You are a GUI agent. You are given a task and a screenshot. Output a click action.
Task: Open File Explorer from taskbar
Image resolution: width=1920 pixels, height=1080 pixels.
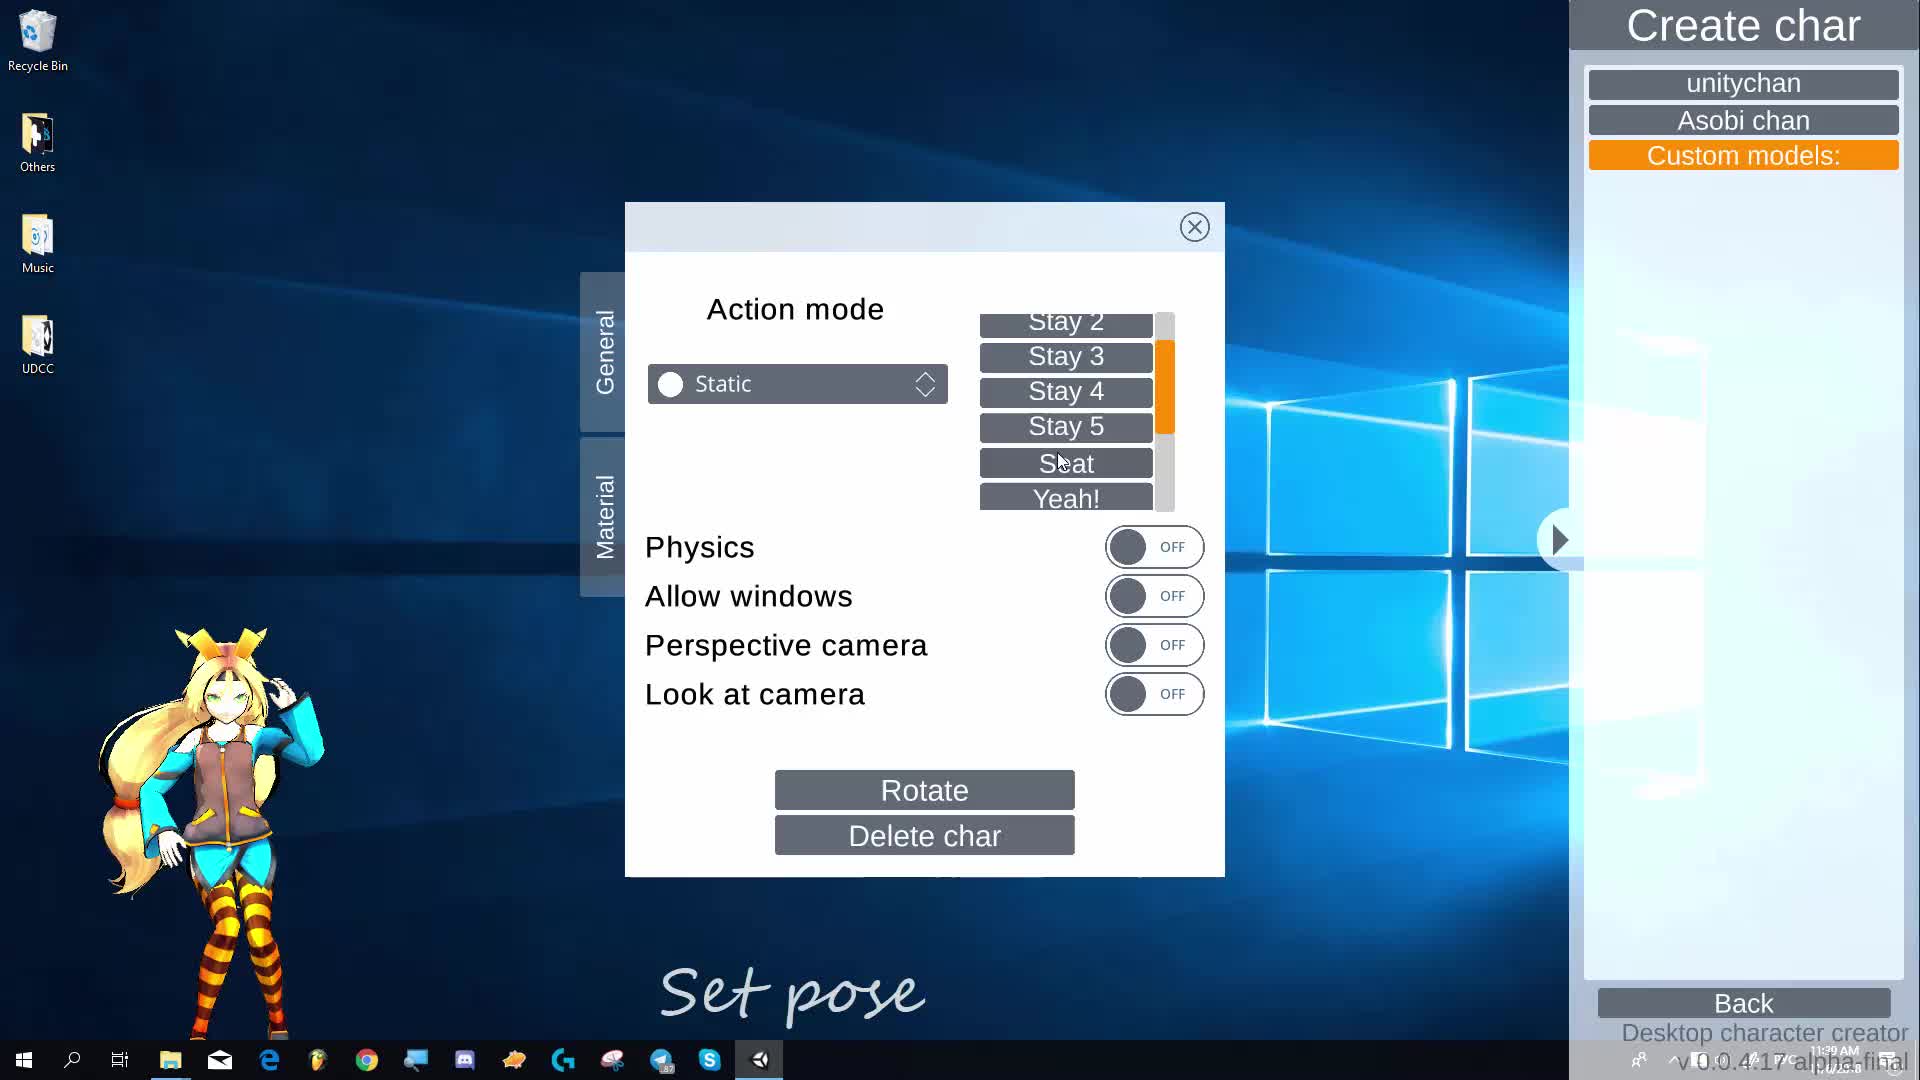point(171,1060)
